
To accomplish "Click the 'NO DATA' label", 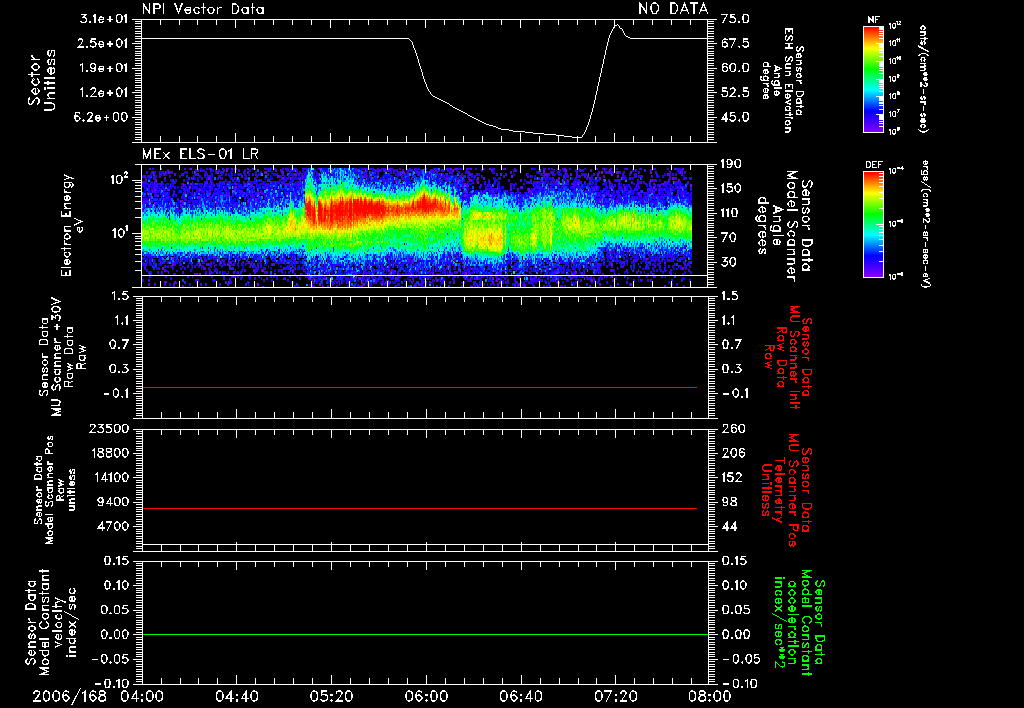I will [673, 8].
